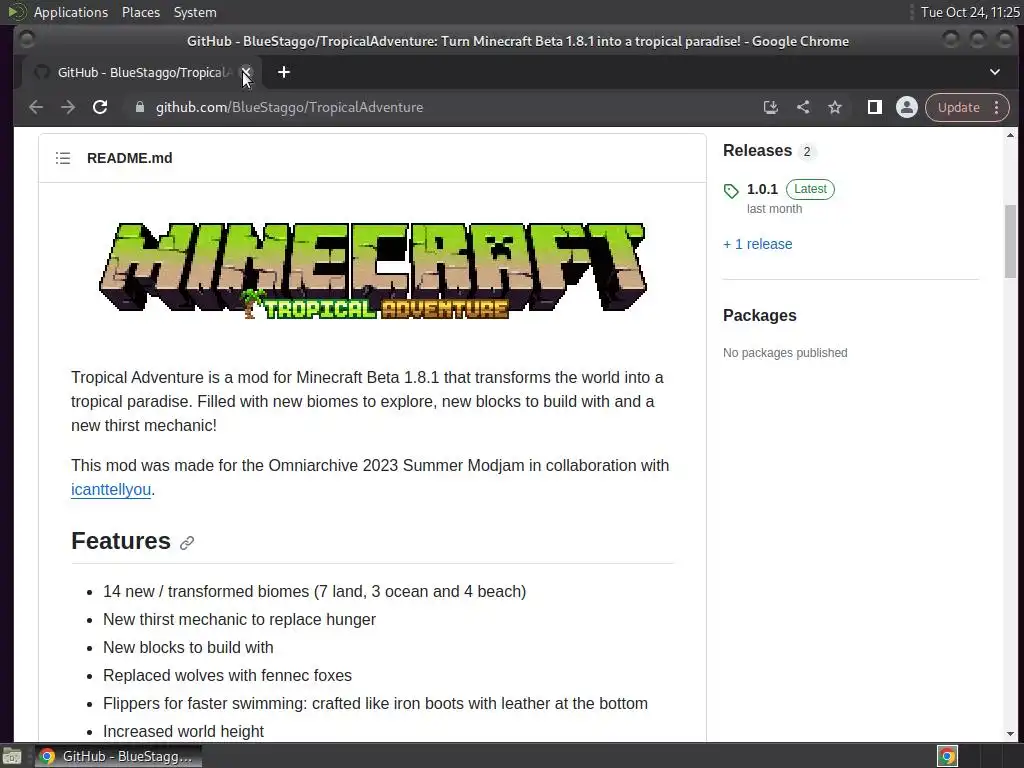Screen dimensions: 1024x768
Task: Bookmark this tab with the star
Action: (x=835, y=107)
